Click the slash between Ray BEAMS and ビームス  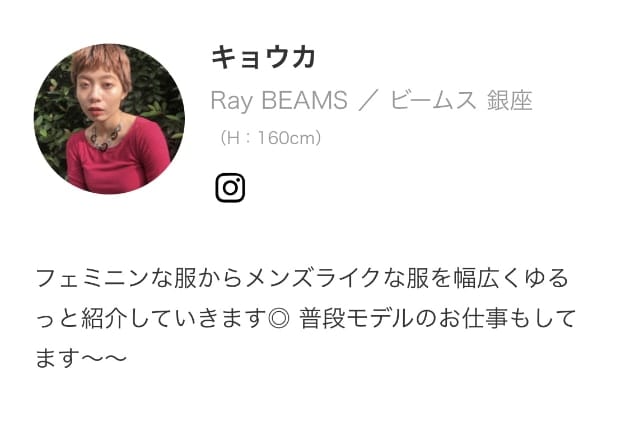click(x=369, y=100)
